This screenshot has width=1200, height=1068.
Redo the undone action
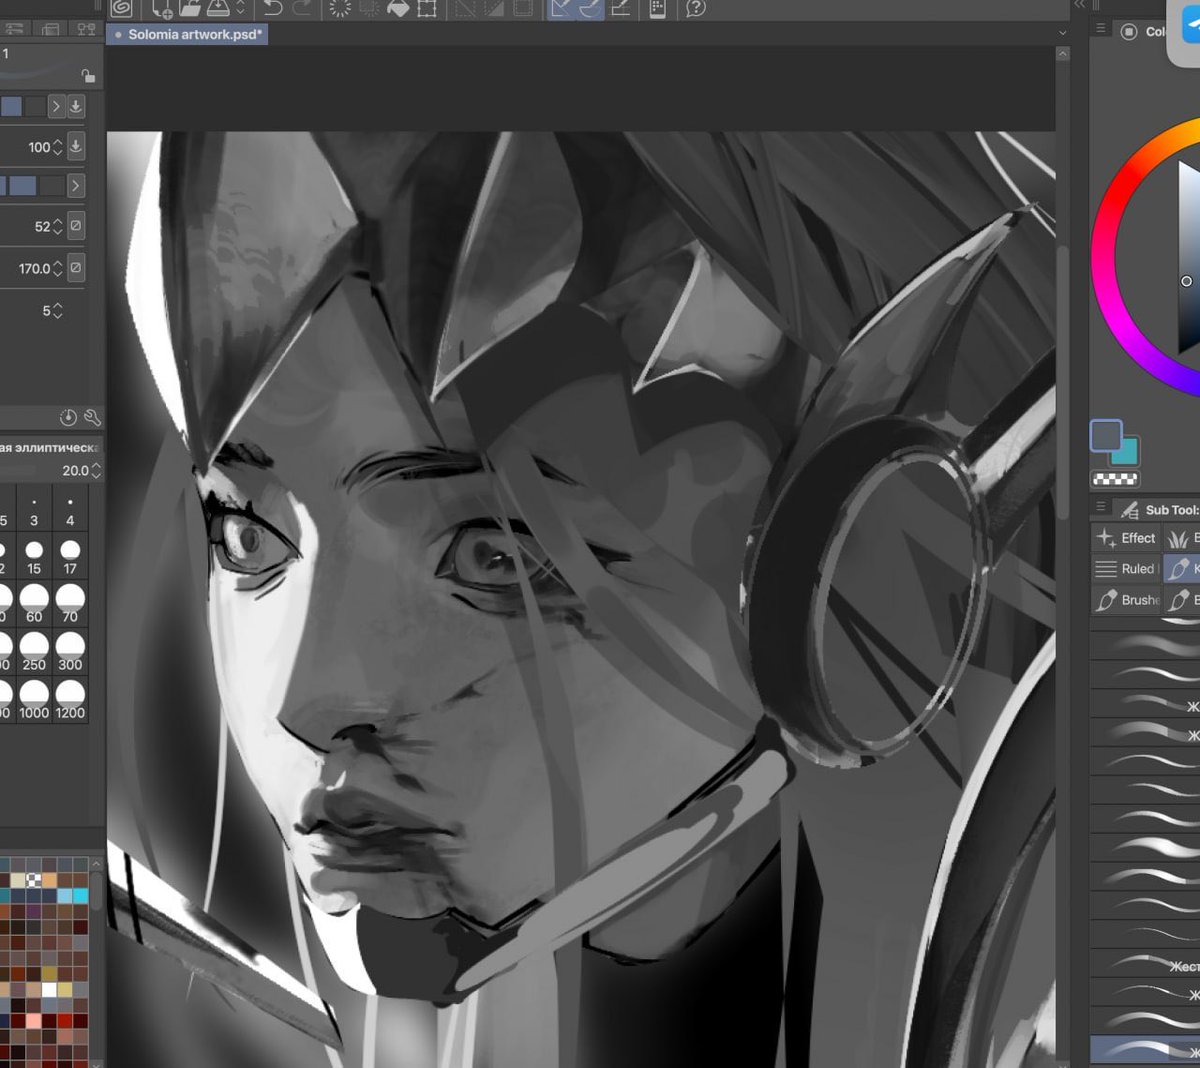302,8
